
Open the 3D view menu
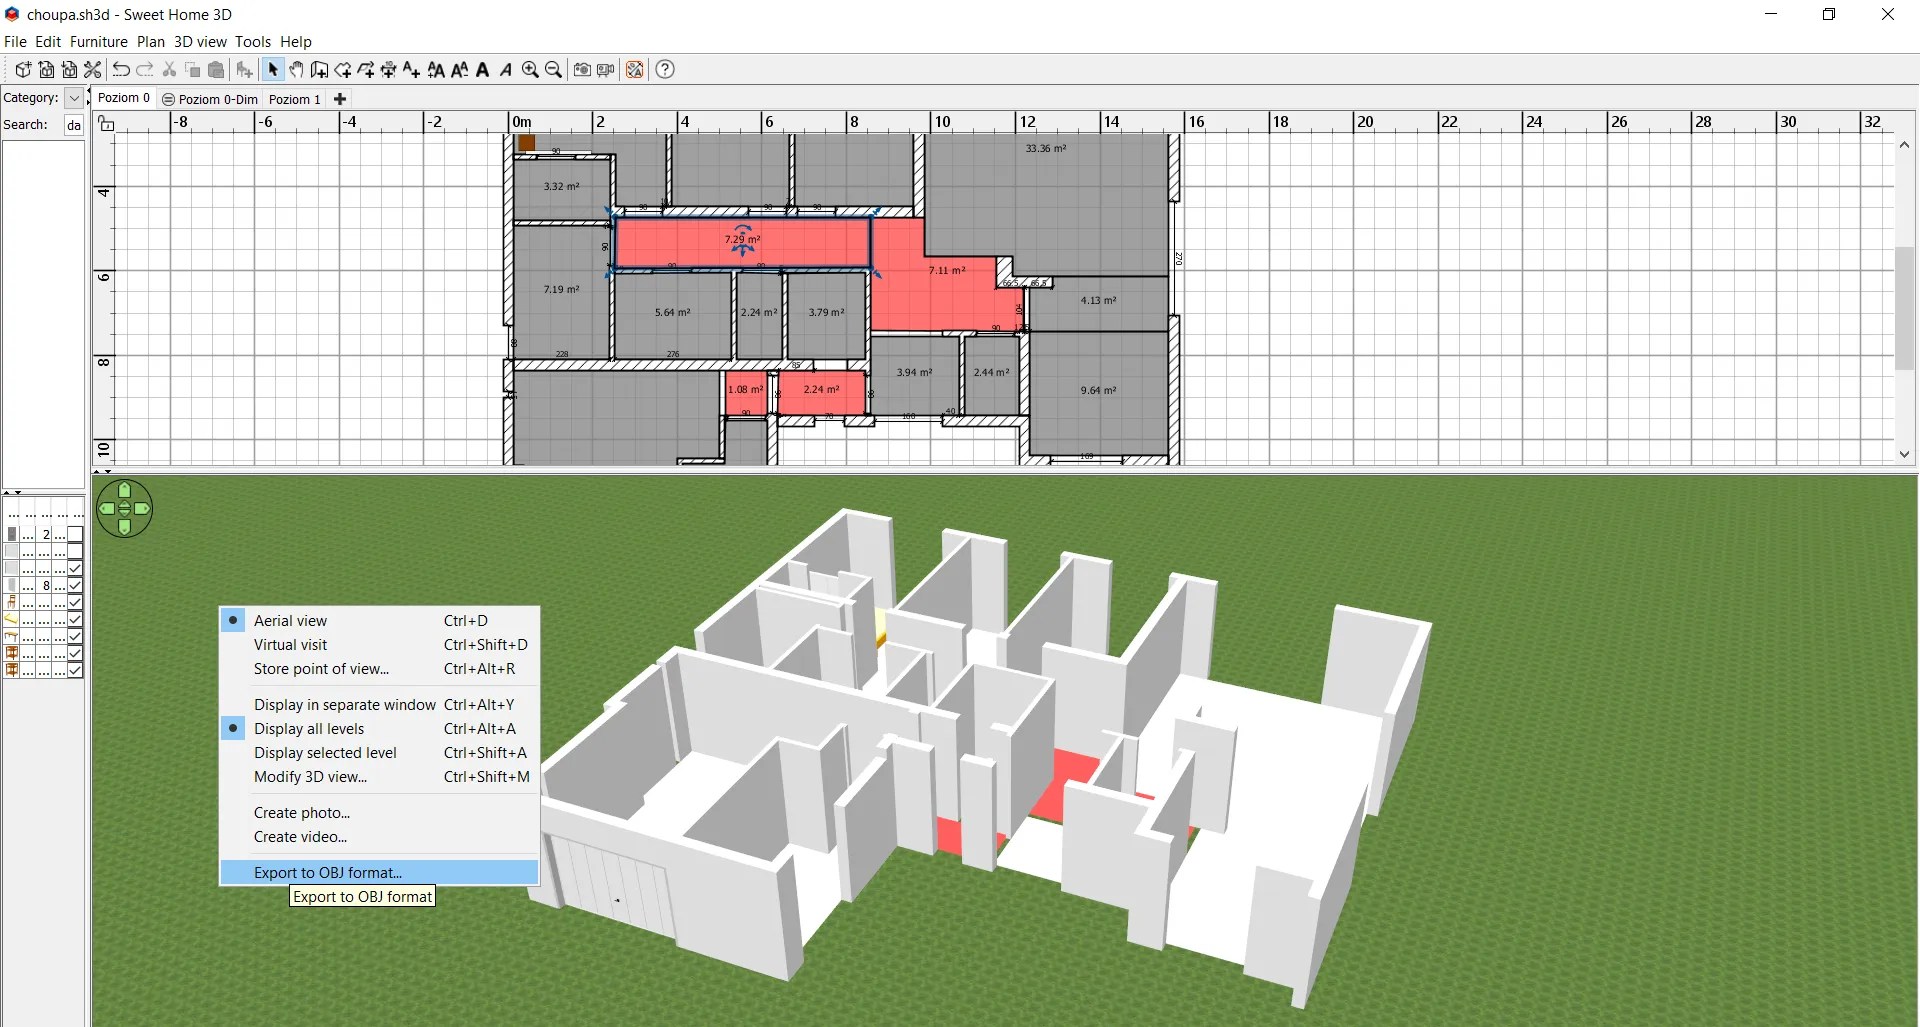click(x=200, y=42)
